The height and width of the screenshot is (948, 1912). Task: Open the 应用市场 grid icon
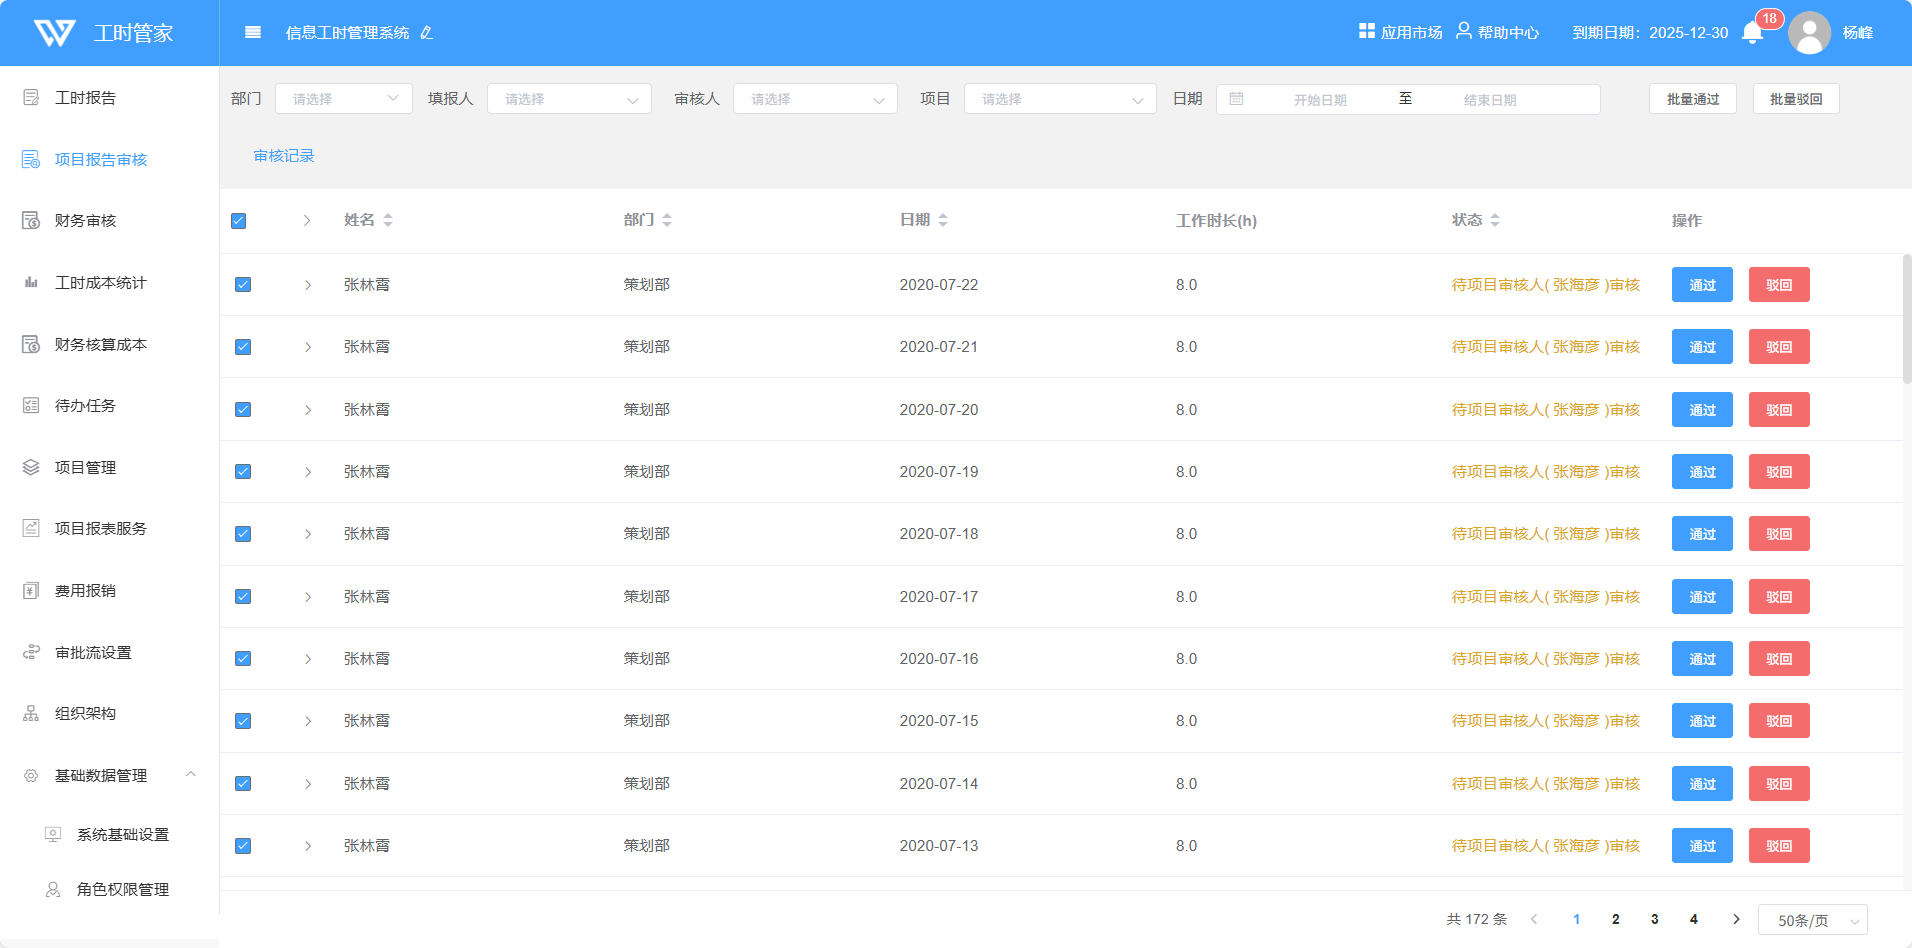tap(1366, 31)
